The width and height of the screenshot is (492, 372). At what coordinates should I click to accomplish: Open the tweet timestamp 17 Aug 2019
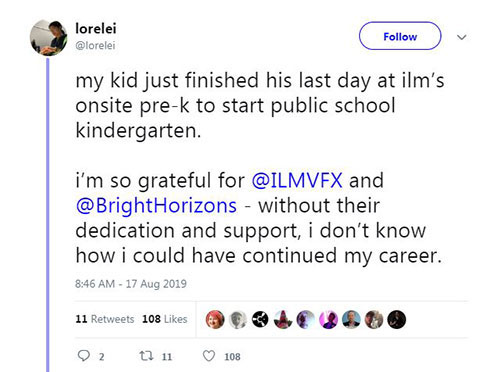(x=131, y=284)
